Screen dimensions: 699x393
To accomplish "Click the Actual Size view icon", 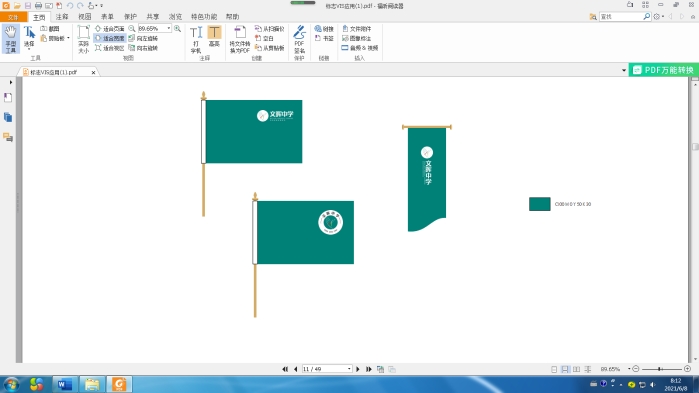I will 83,39.
